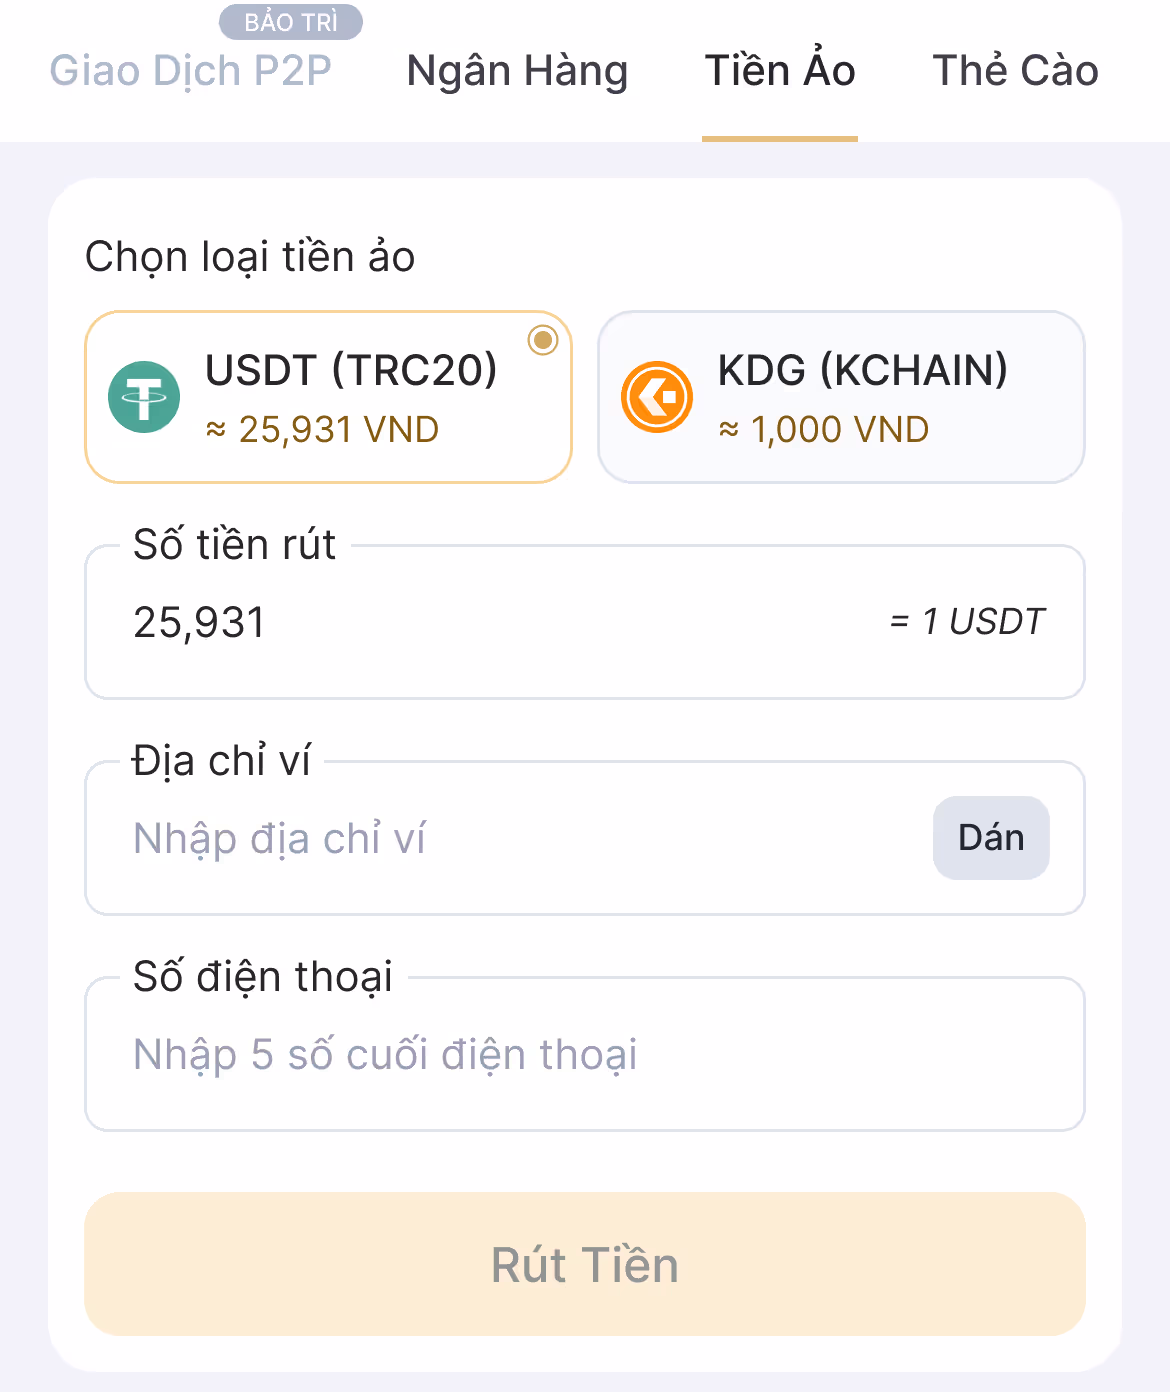The width and height of the screenshot is (1170, 1392).
Task: Focus the Số điện thoại input field
Action: pos(585,1054)
